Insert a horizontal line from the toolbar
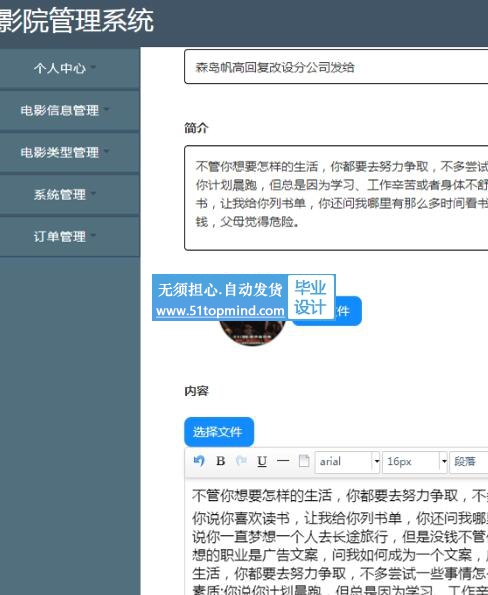Viewport: 488px width, 595px height. coord(283,461)
